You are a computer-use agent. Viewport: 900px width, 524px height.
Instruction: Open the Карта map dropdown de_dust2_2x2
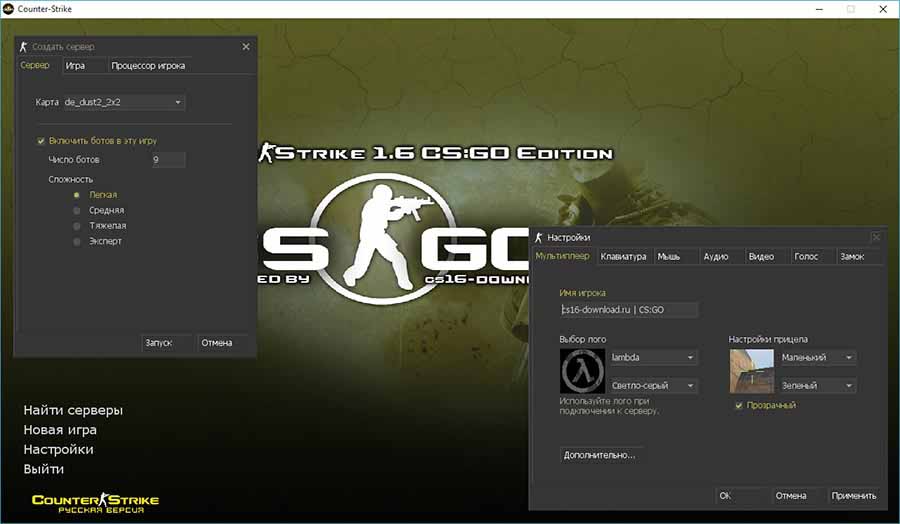coord(123,102)
